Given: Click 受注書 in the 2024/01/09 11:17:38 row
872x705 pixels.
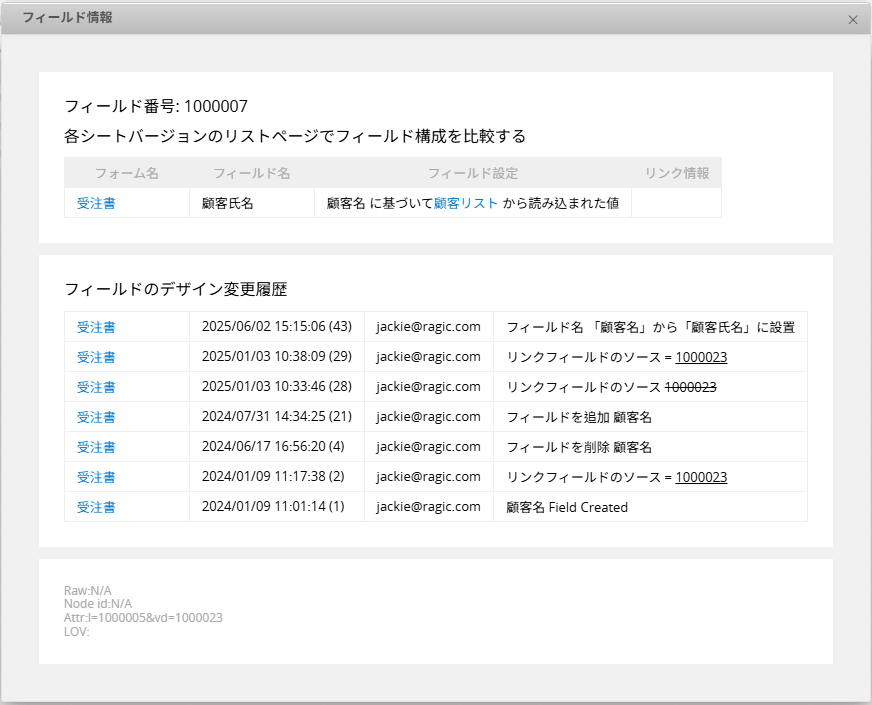Looking at the screenshot, I should [x=96, y=477].
